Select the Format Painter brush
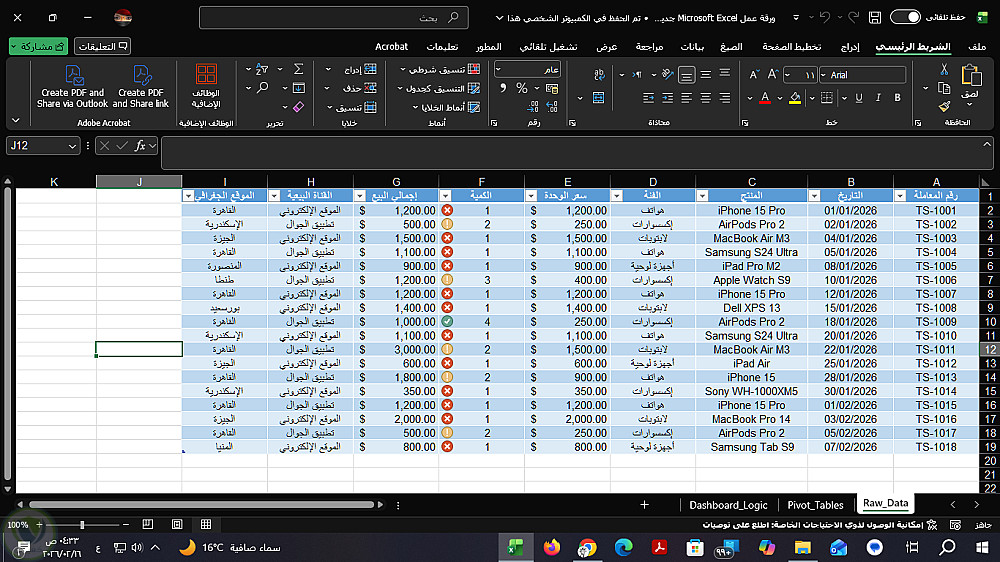 [944, 107]
